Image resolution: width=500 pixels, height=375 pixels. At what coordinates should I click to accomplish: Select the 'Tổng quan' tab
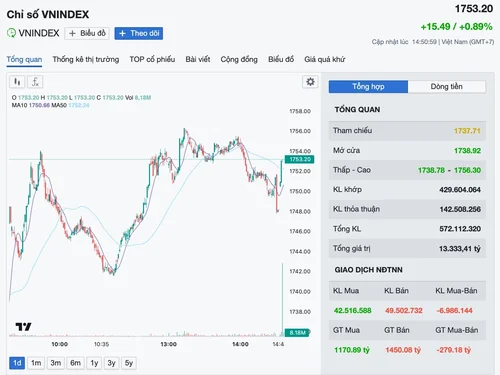click(24, 59)
